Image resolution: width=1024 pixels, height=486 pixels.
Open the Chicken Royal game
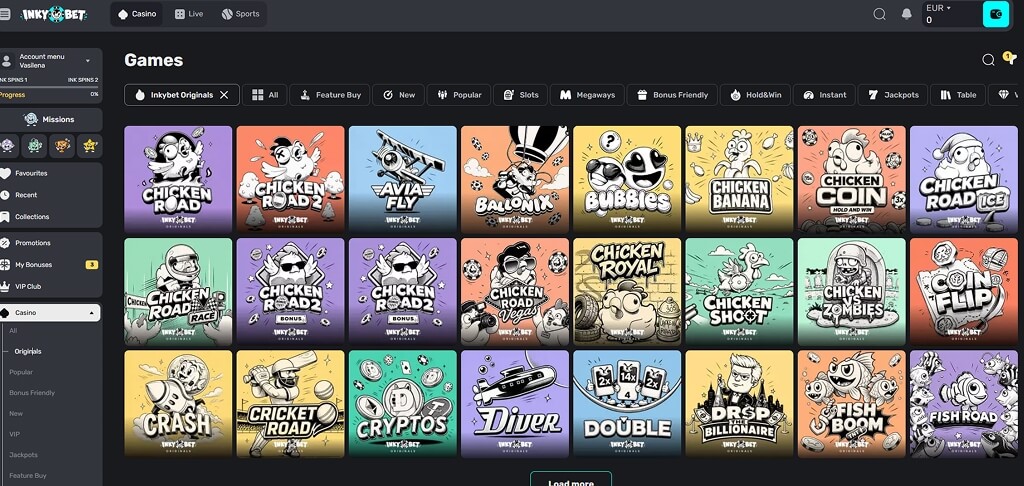pyautogui.click(x=627, y=292)
